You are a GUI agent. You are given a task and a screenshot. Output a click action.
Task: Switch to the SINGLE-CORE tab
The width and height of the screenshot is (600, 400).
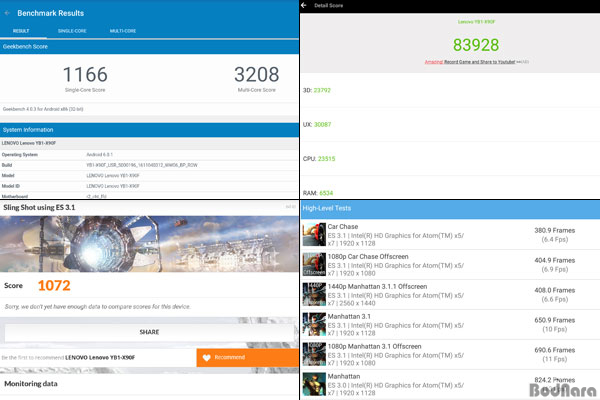(x=72, y=31)
